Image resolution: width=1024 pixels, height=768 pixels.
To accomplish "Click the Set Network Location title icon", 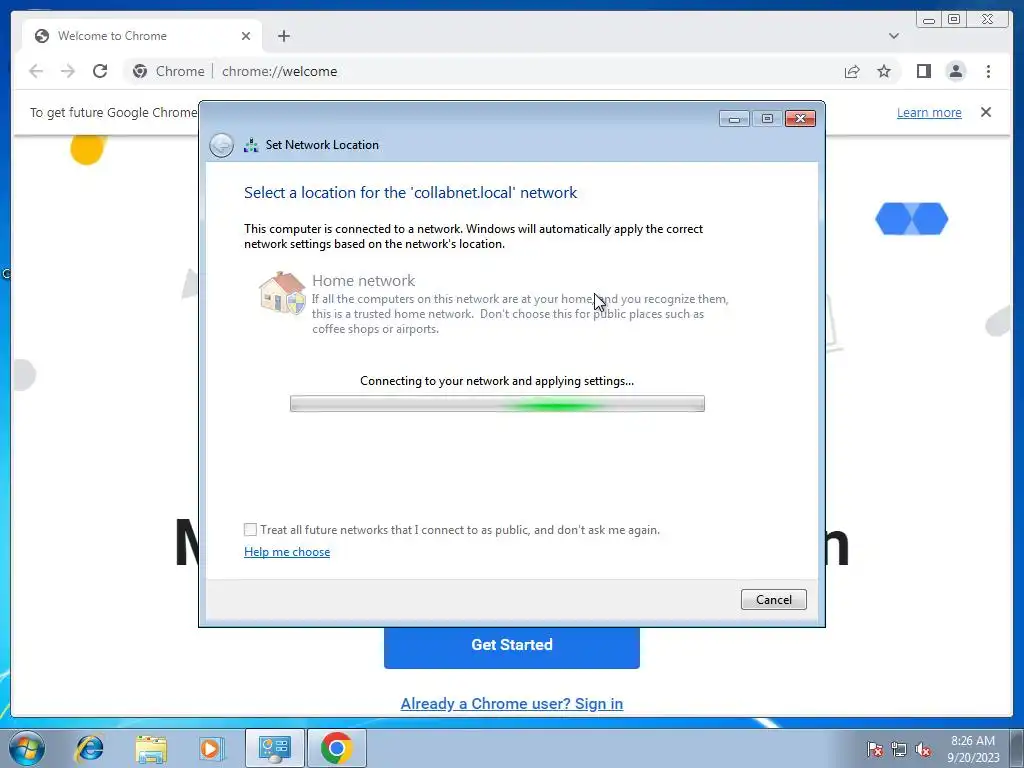I will click(x=251, y=145).
